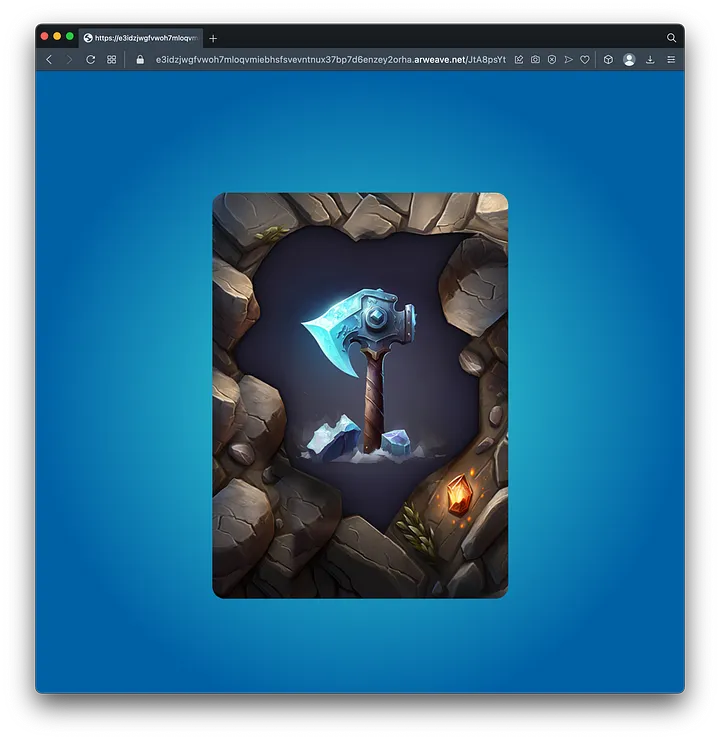Minimize the window with yellow button

pos(57,36)
